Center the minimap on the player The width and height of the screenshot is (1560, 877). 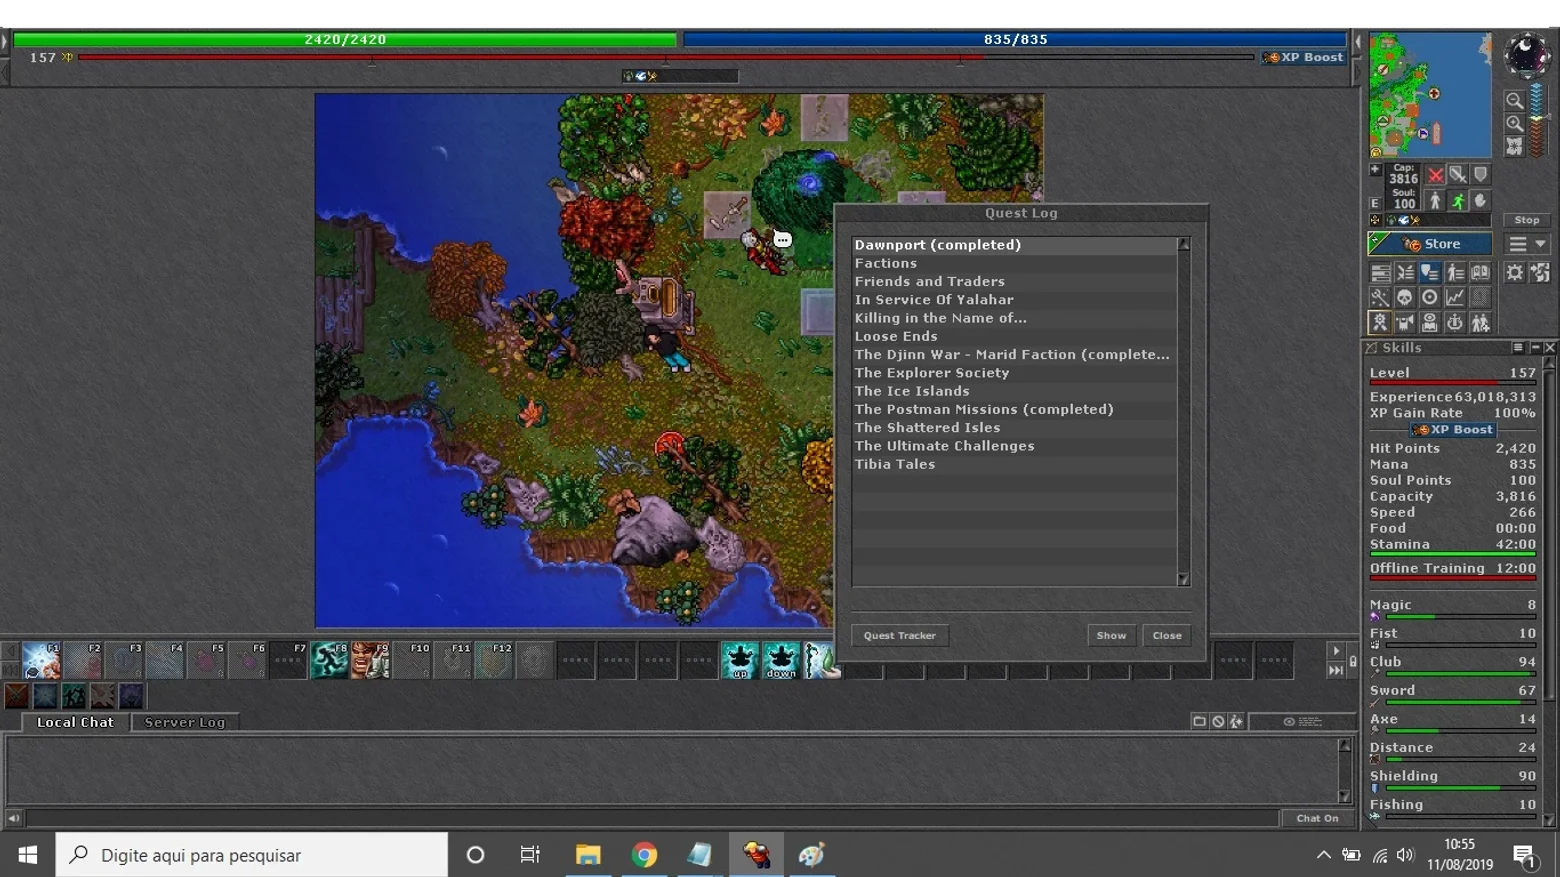point(1514,146)
